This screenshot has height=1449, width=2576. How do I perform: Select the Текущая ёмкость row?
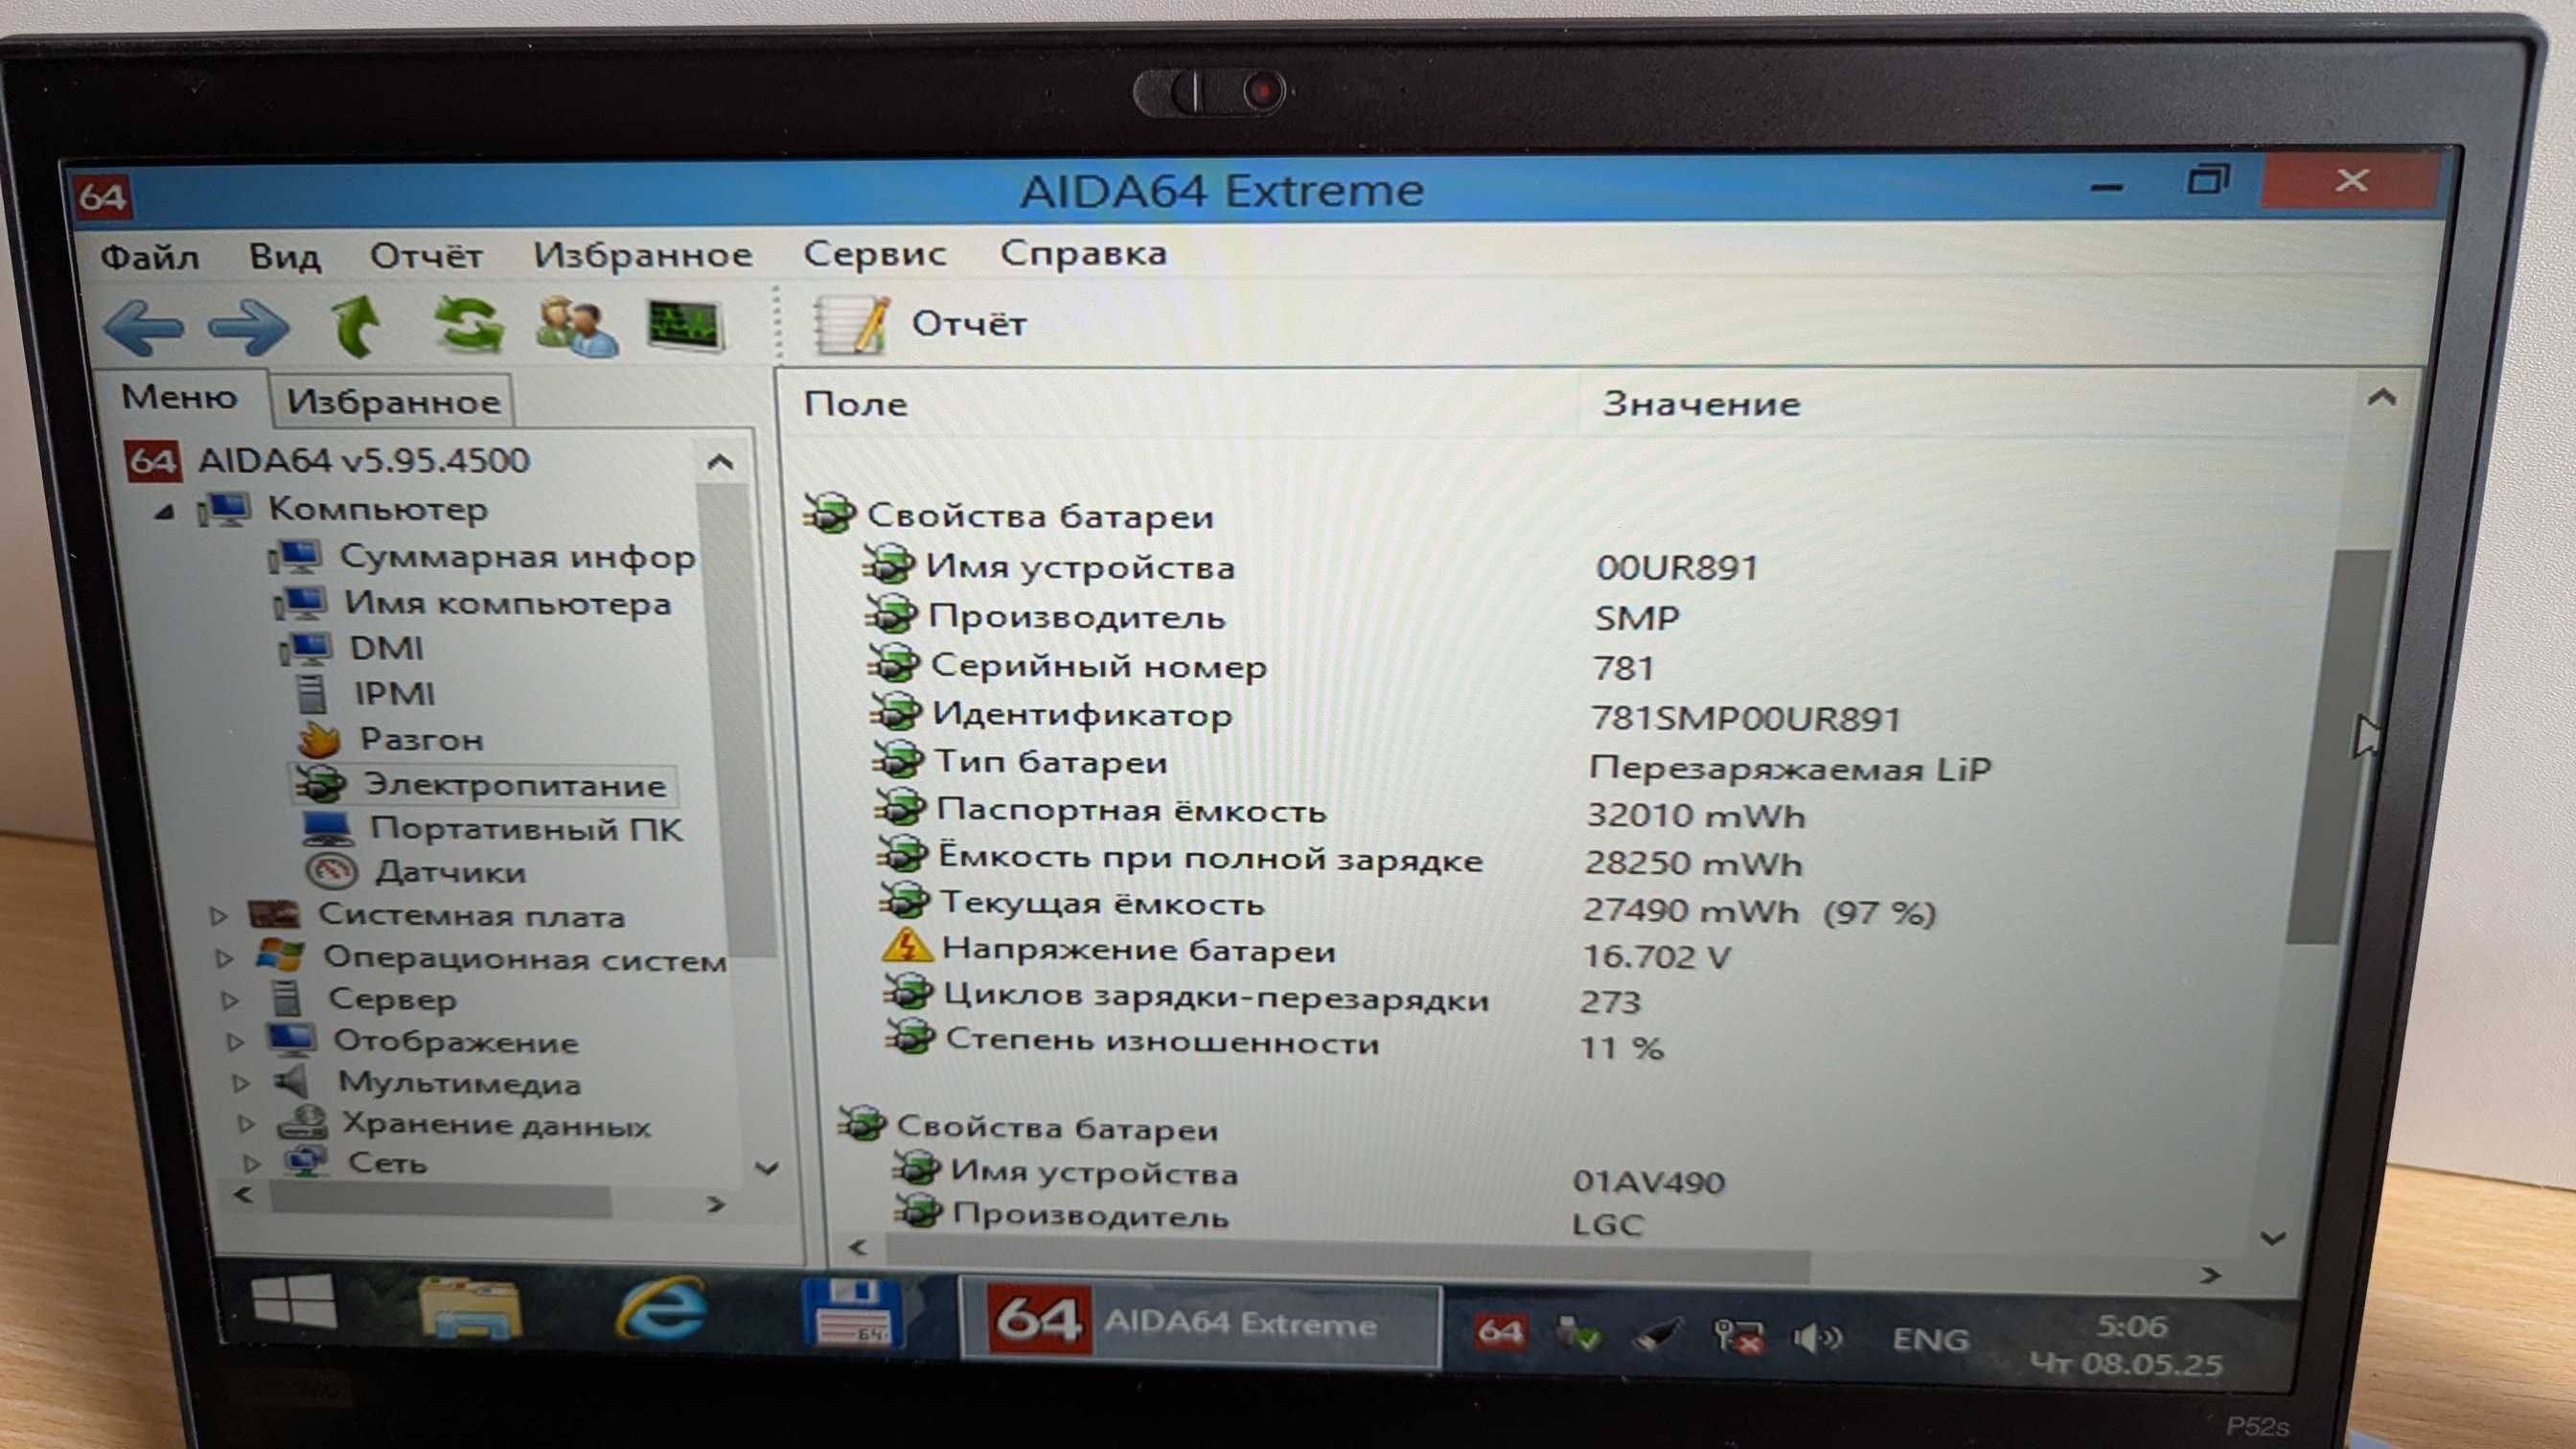click(x=1409, y=906)
